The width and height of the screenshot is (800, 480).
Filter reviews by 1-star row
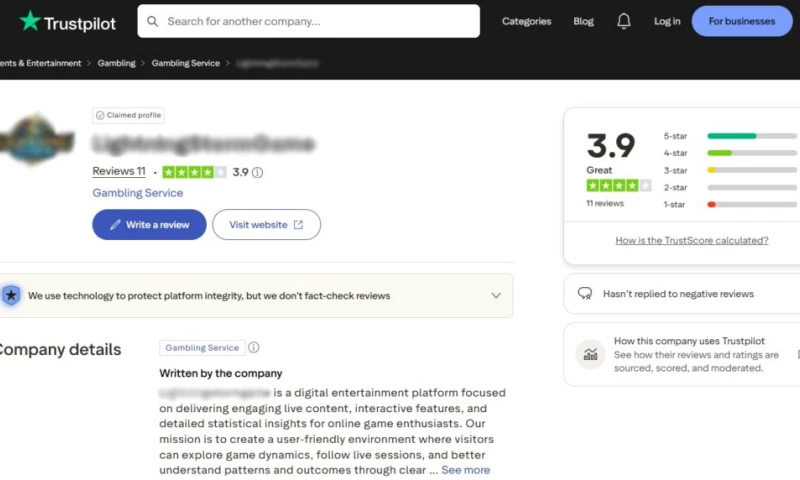pos(730,205)
